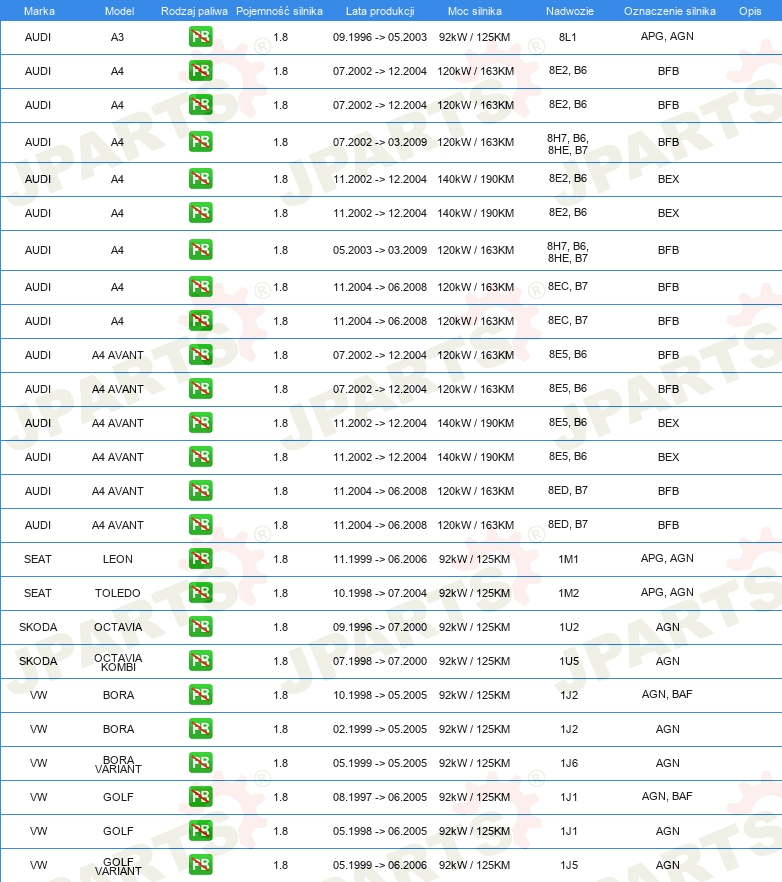Select the BORA VARIANT model cell
This screenshot has width=782, height=882.
point(118,764)
